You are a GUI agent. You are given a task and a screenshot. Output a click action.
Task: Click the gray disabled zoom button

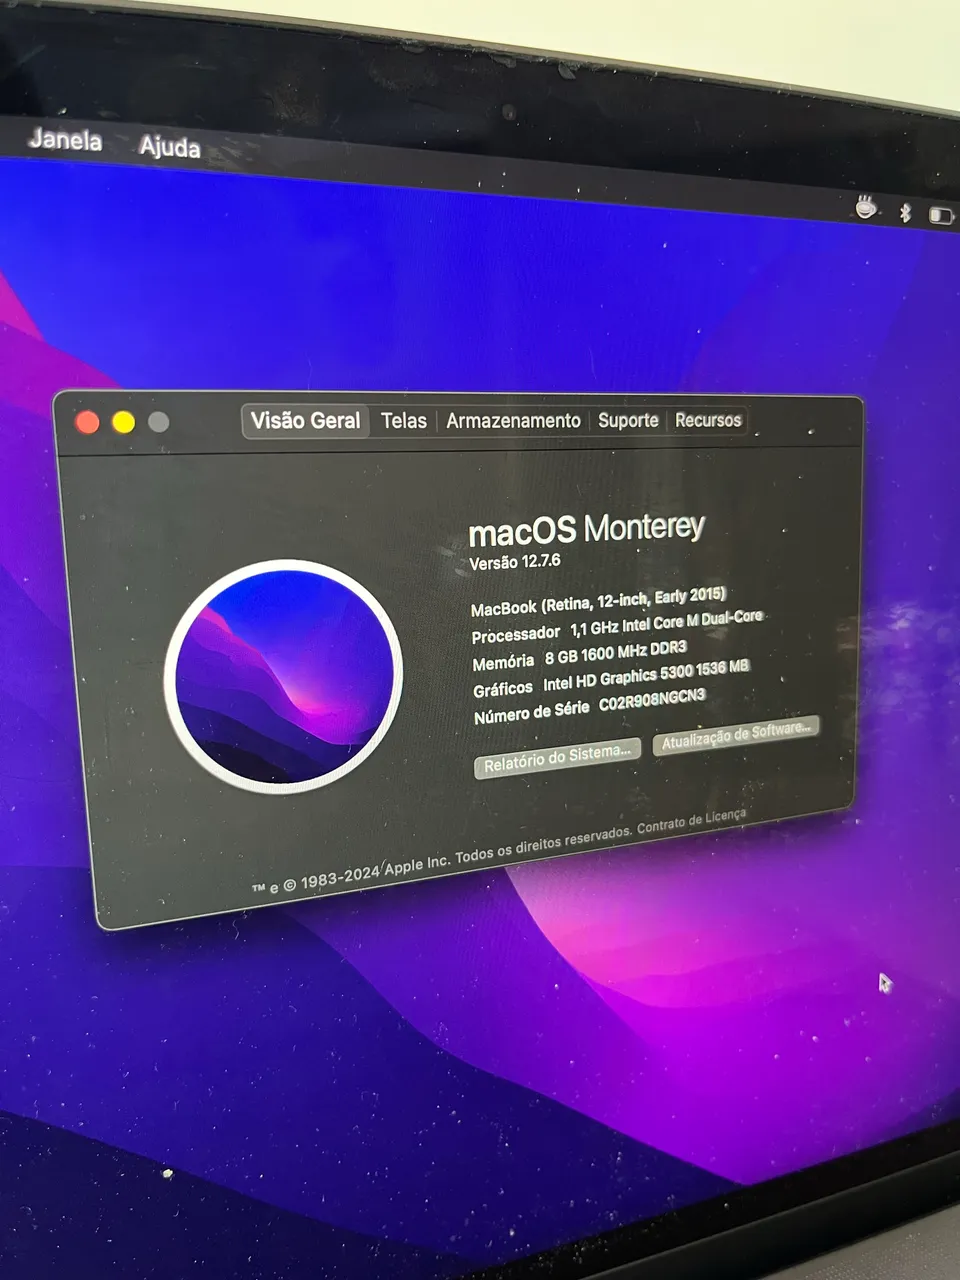(158, 422)
